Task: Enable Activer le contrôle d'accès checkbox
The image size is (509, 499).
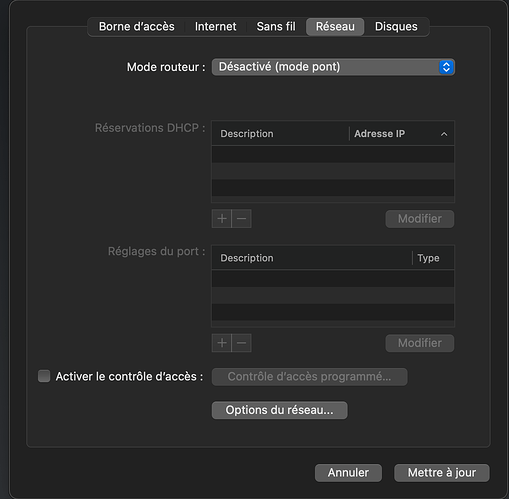Action: coord(44,376)
